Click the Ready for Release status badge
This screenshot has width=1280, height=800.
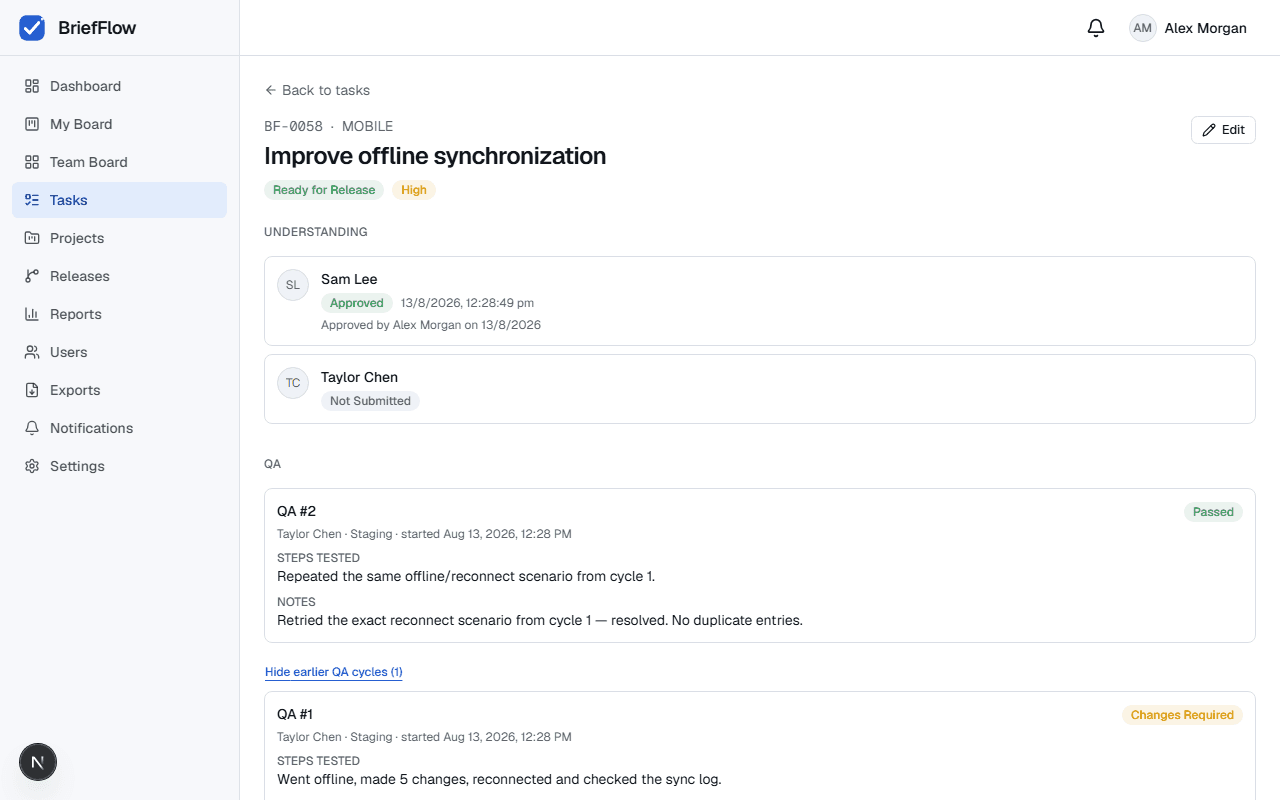(x=324, y=190)
